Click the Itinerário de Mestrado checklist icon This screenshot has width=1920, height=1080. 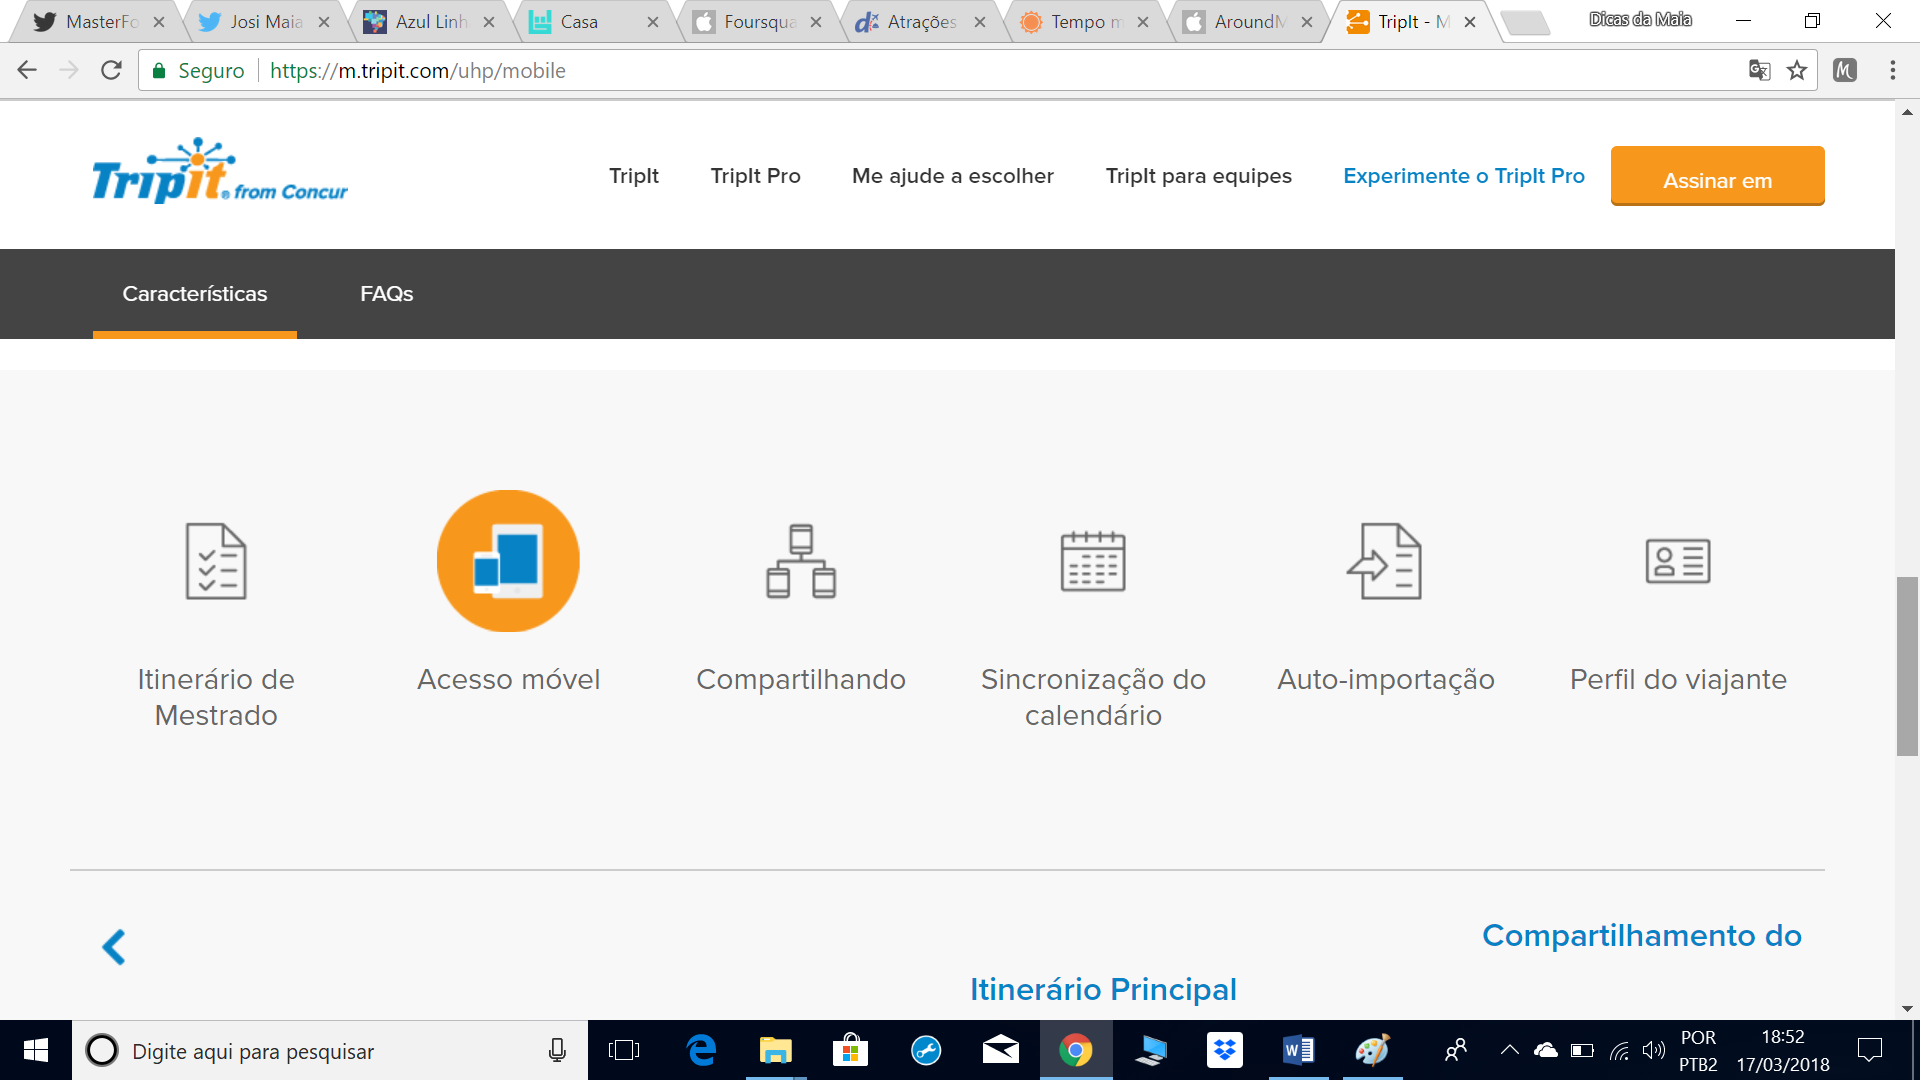(x=216, y=561)
